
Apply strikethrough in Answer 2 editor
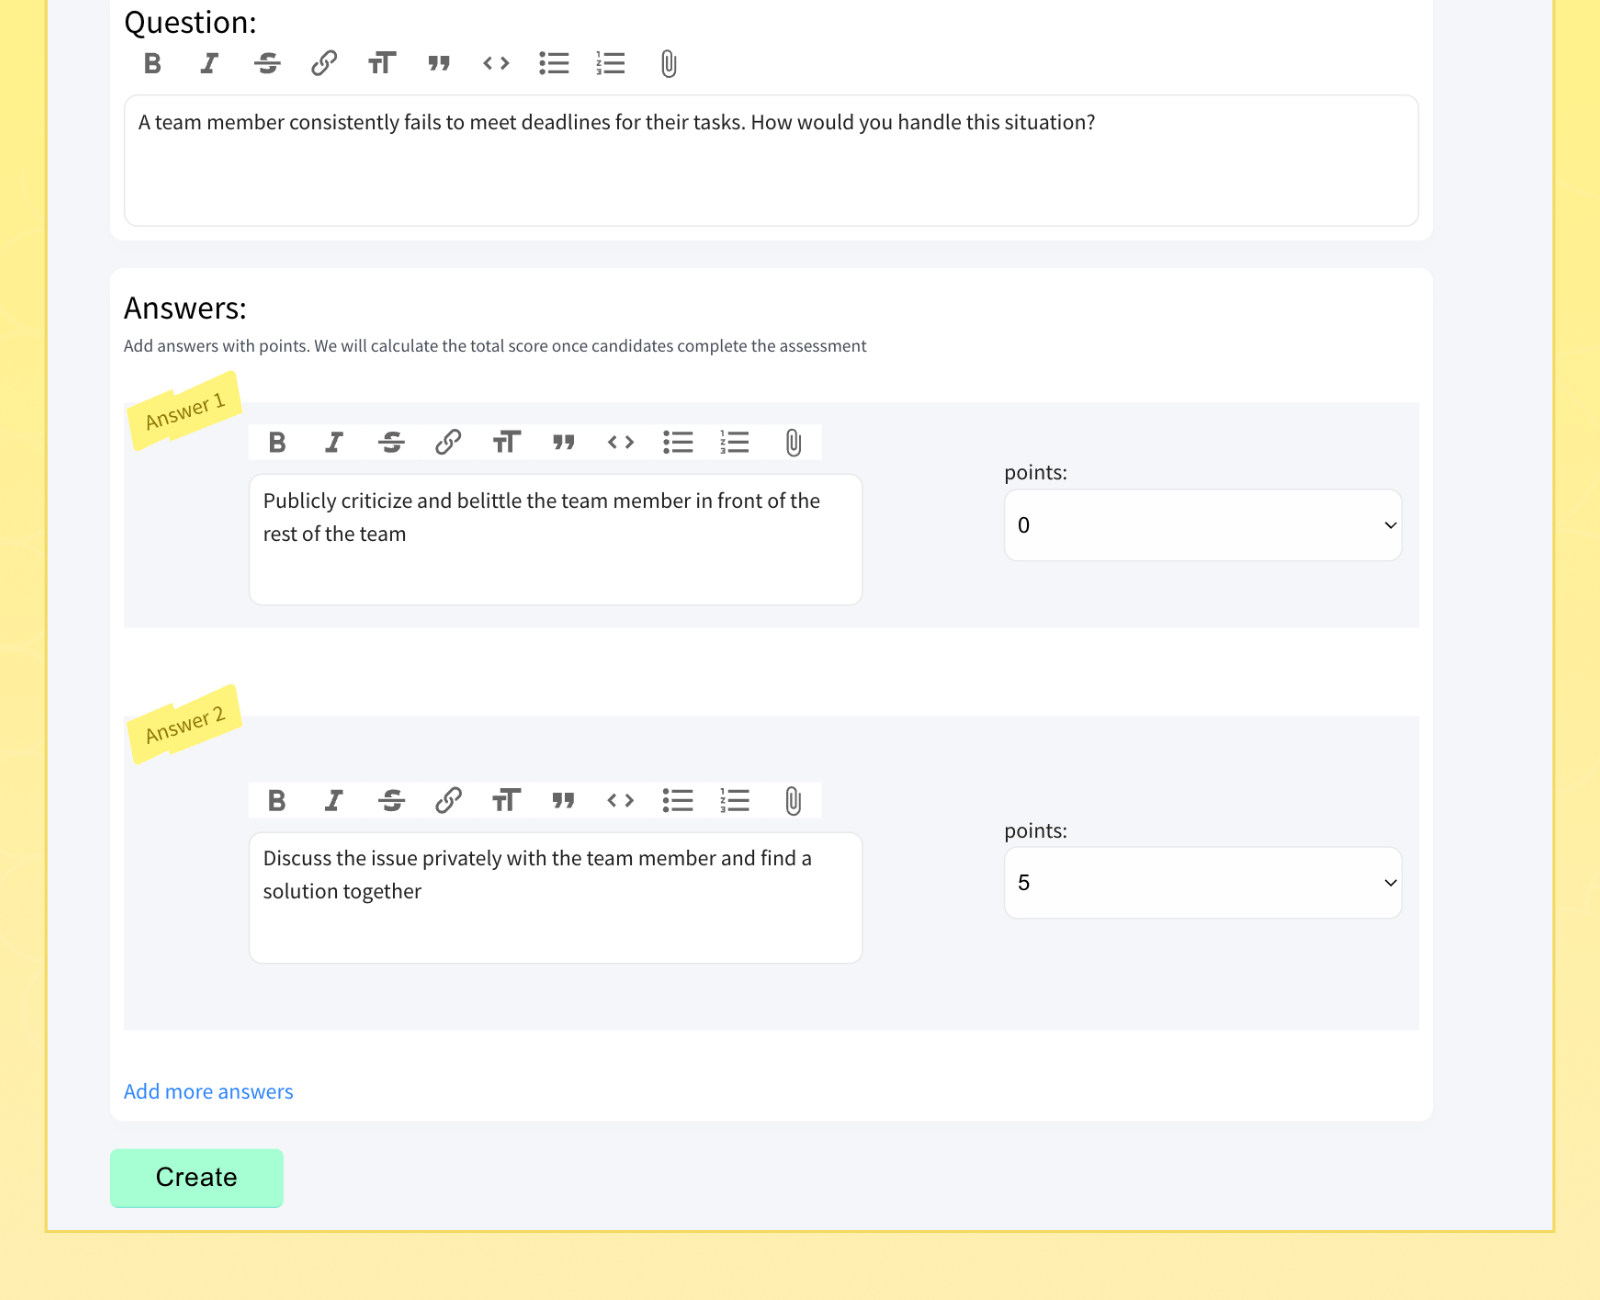pyautogui.click(x=391, y=799)
